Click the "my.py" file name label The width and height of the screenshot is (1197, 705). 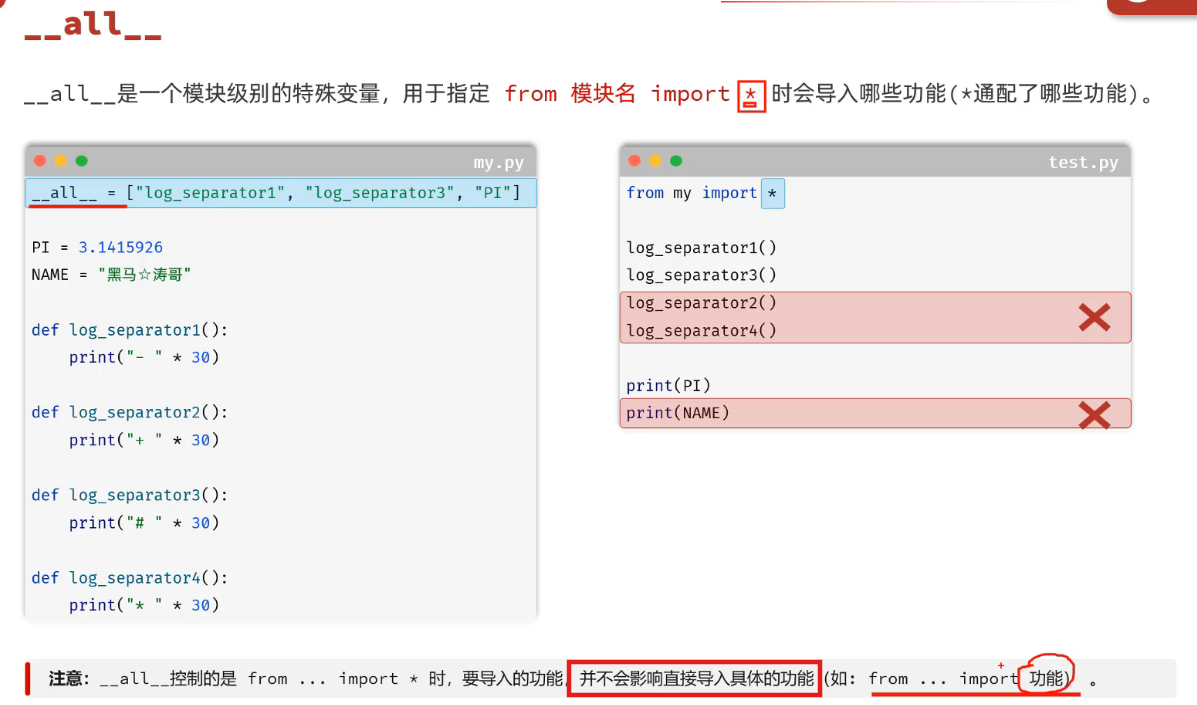point(498,163)
